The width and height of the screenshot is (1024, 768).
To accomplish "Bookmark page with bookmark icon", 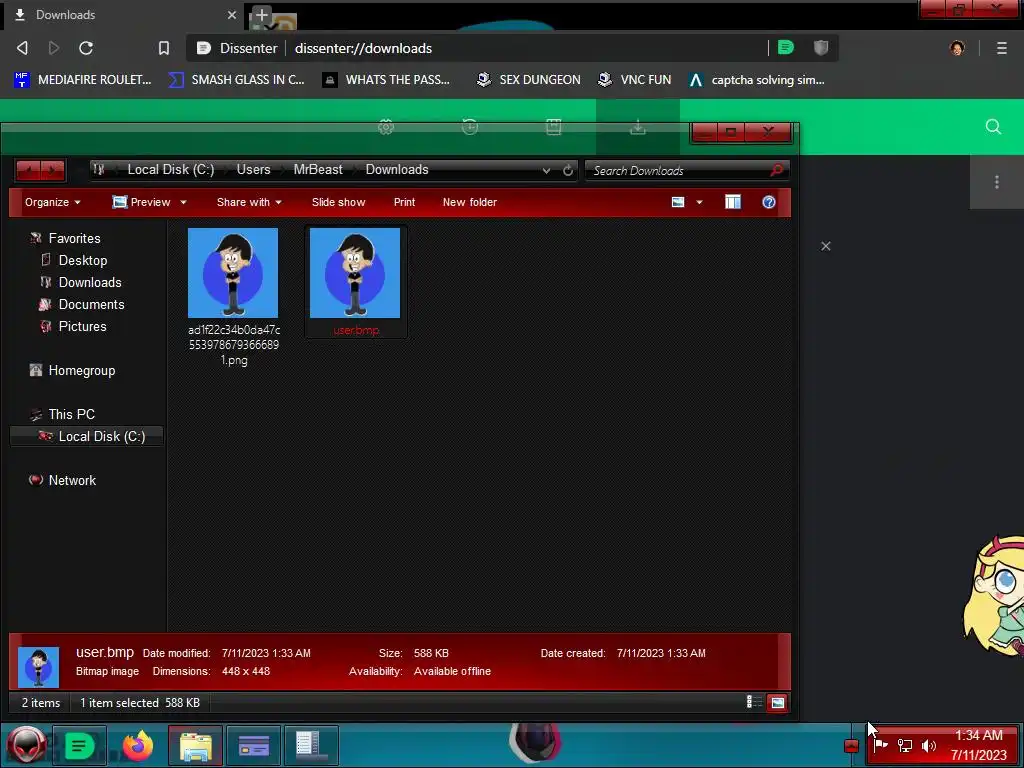I will tap(164, 48).
